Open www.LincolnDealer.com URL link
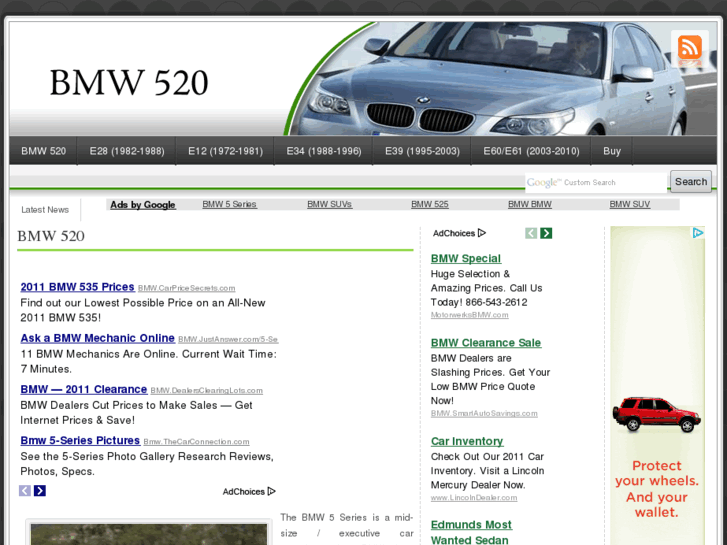Image resolution: width=727 pixels, height=545 pixels. point(474,498)
